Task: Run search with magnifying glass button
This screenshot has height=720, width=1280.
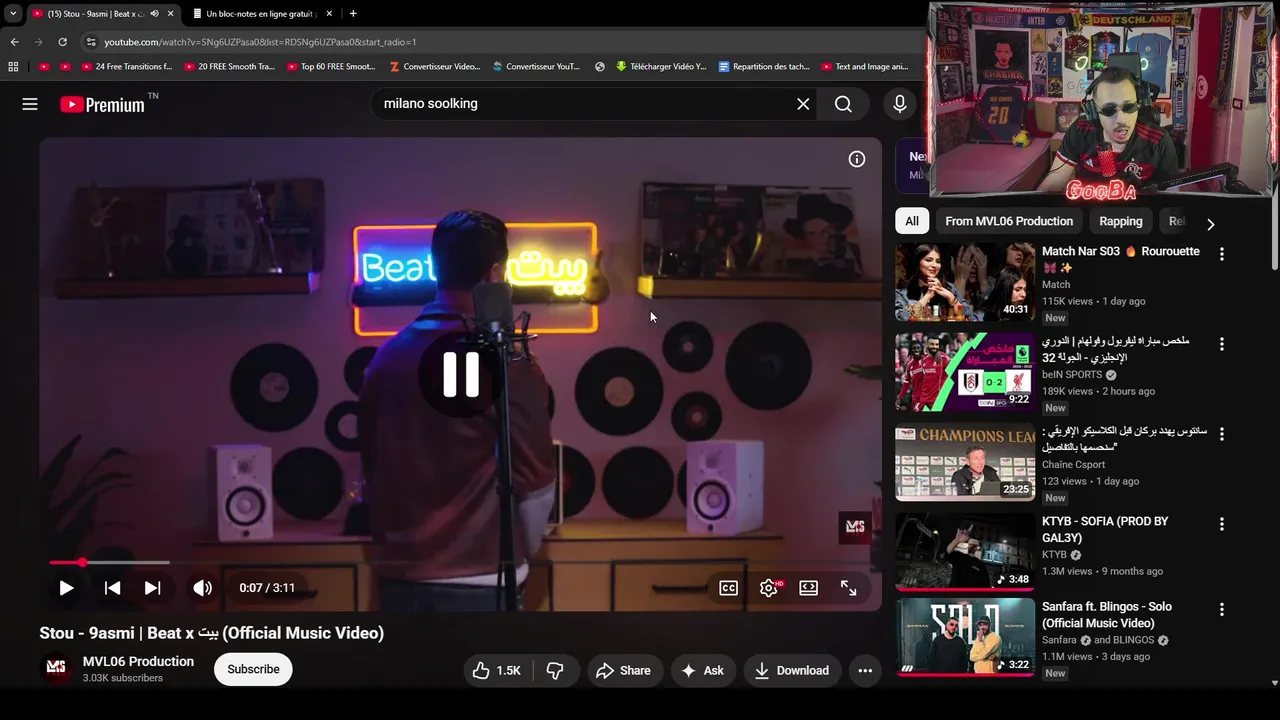Action: tap(844, 104)
